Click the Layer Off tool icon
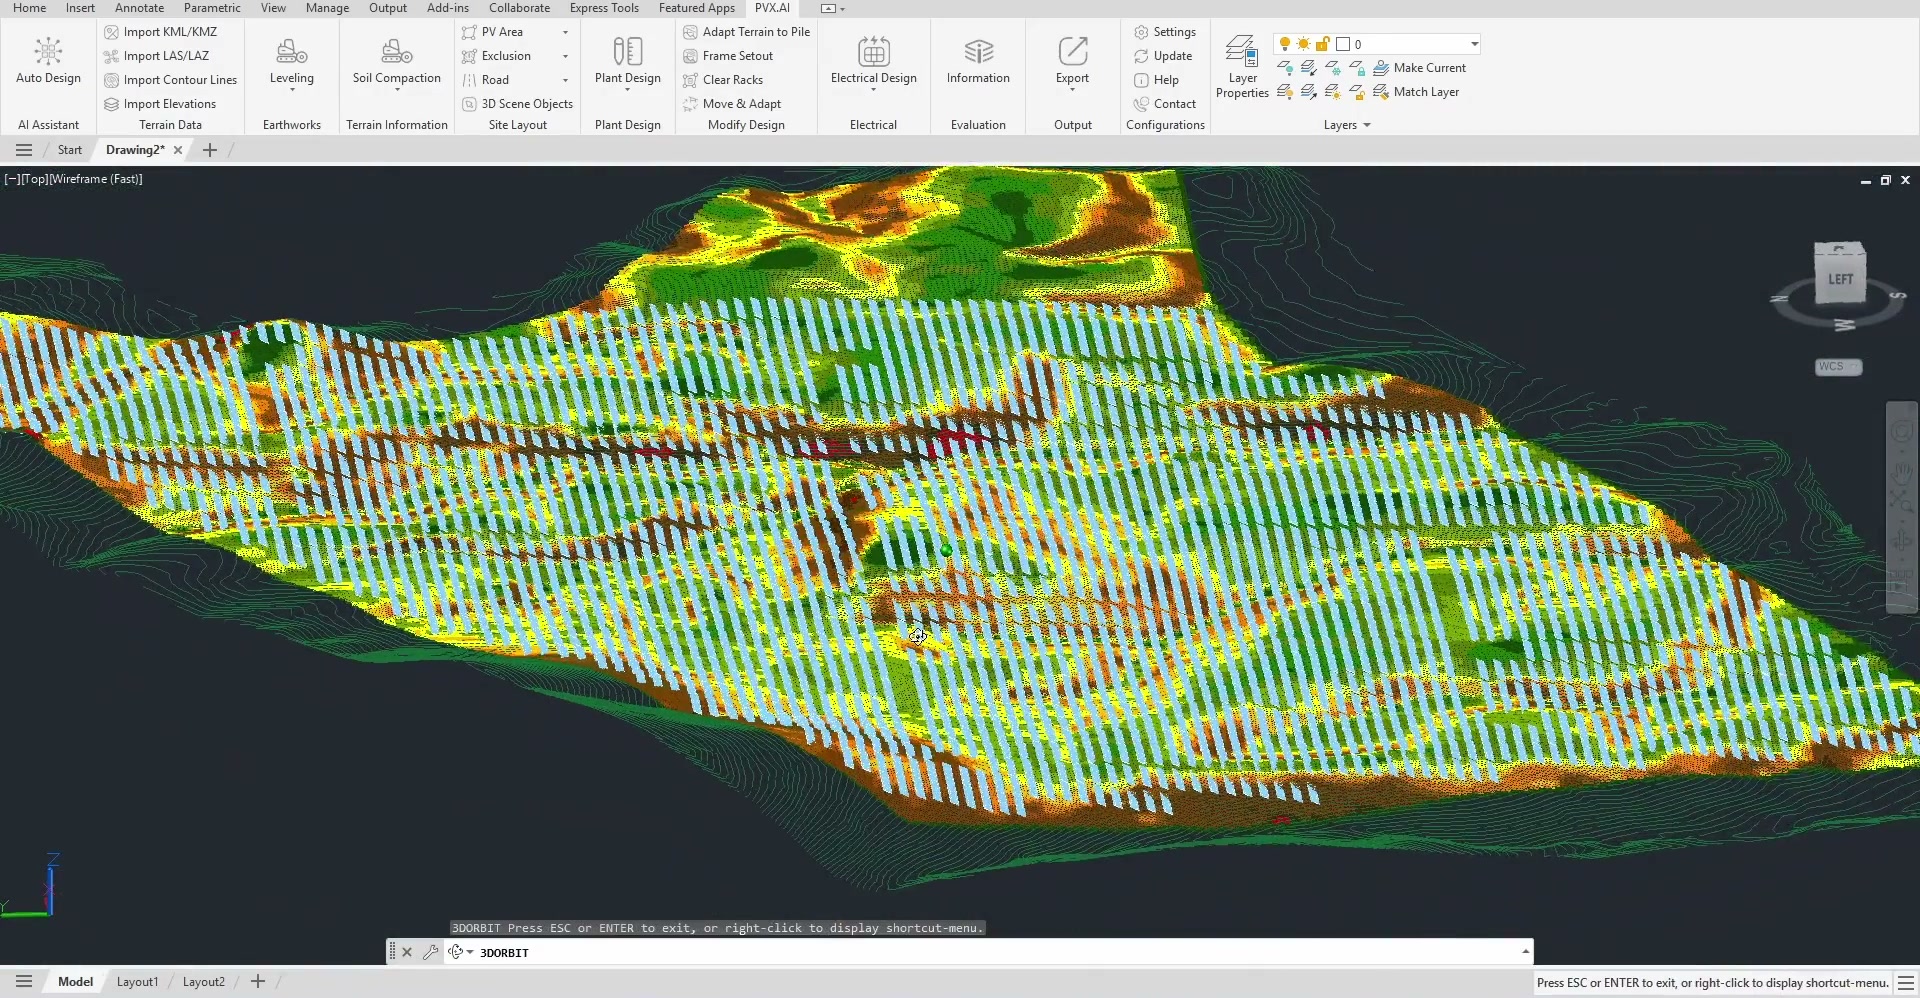 coord(1285,68)
